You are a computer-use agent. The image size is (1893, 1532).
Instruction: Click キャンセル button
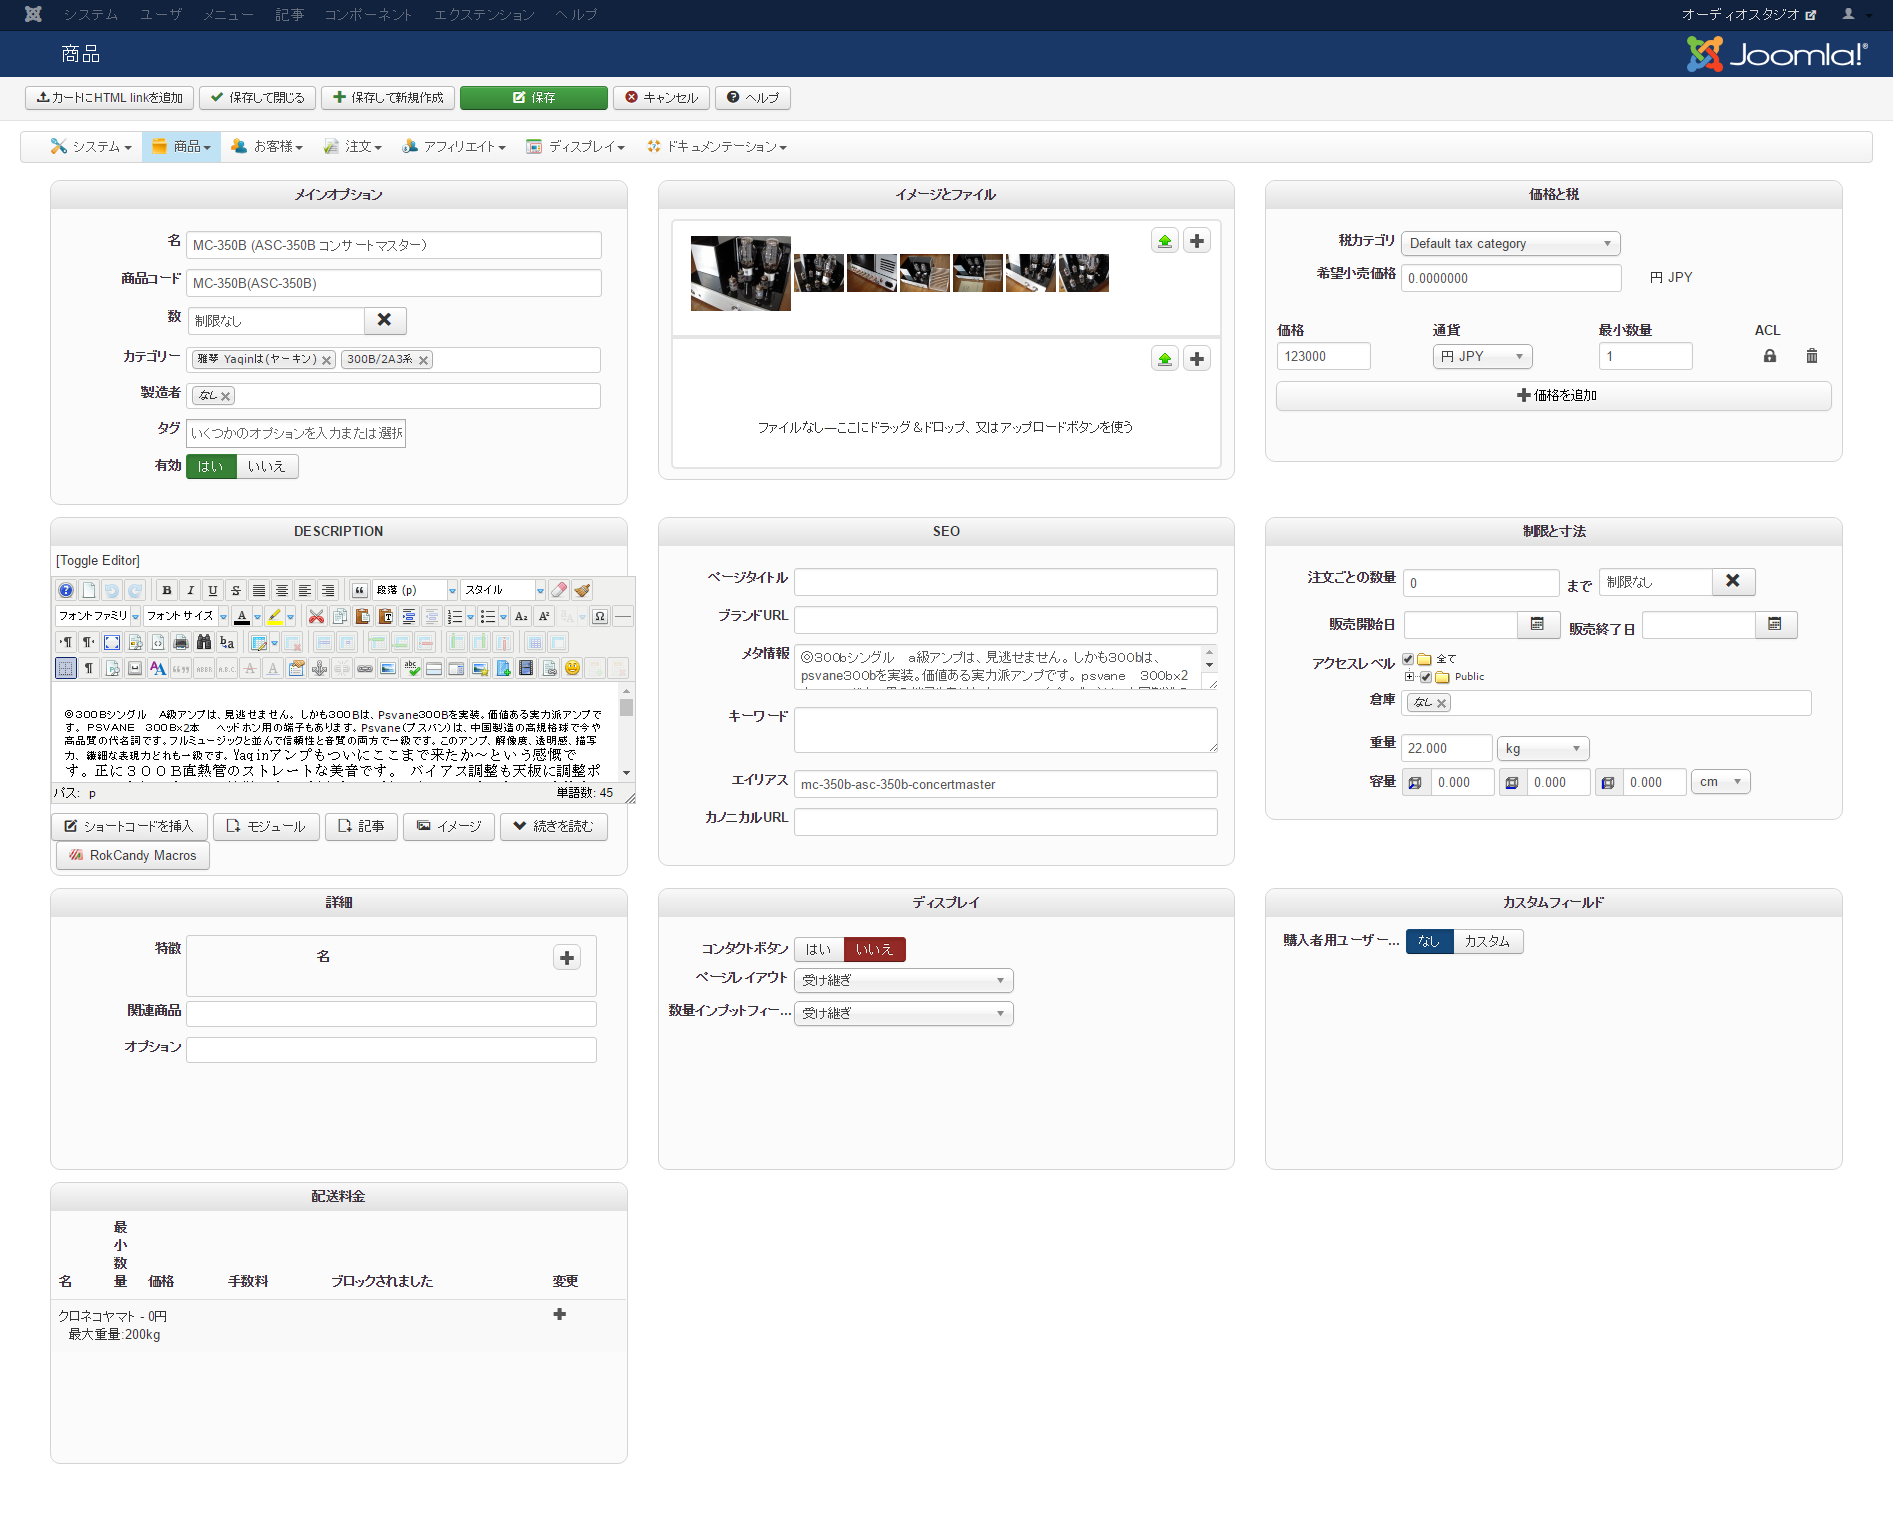coord(662,97)
